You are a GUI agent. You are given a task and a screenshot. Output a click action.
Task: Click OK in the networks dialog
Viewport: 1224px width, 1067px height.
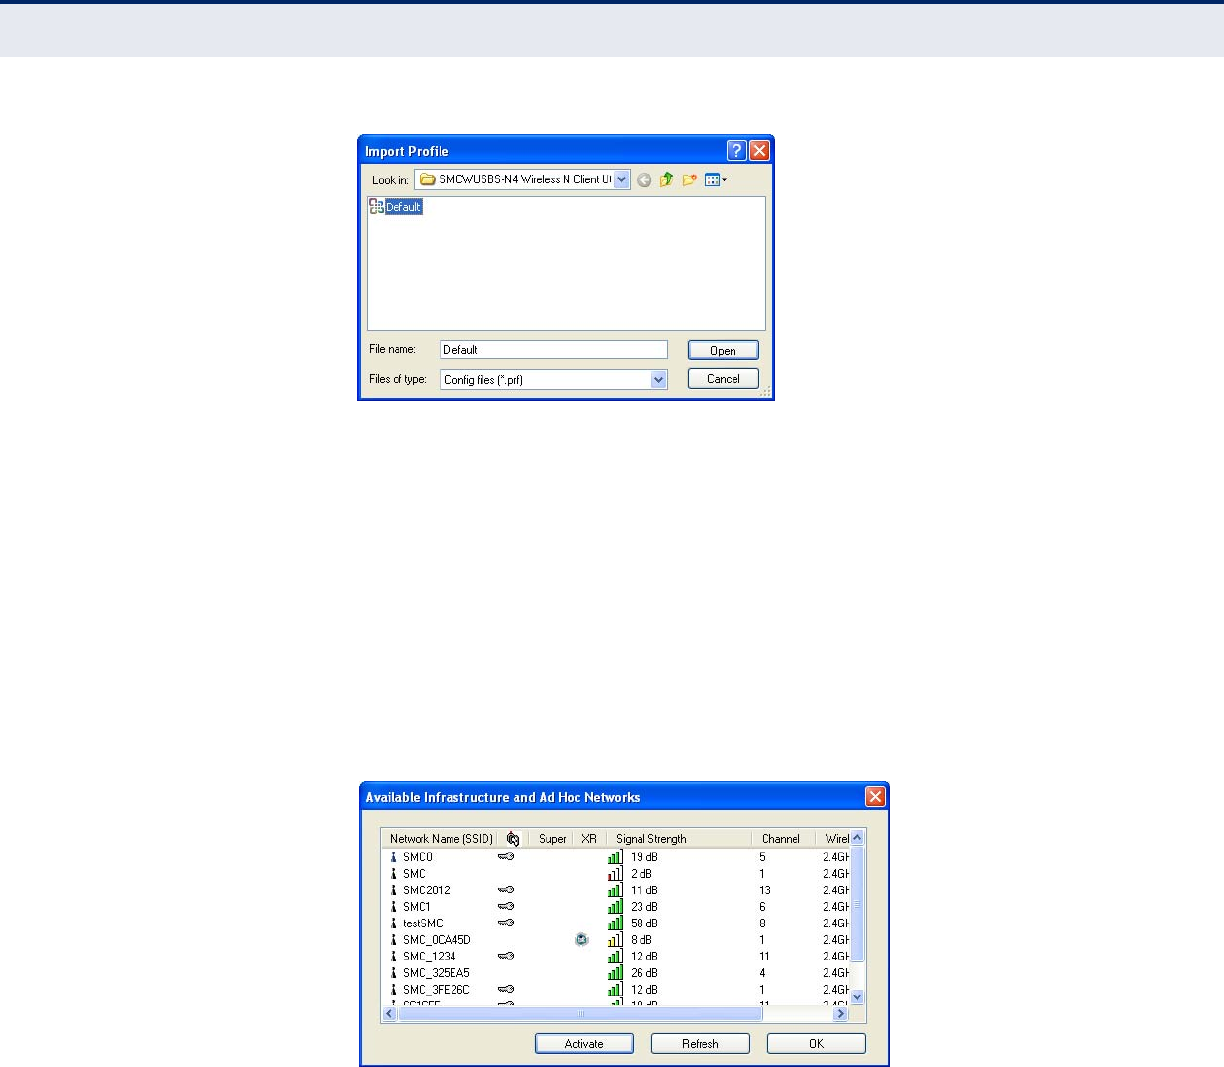click(816, 1043)
